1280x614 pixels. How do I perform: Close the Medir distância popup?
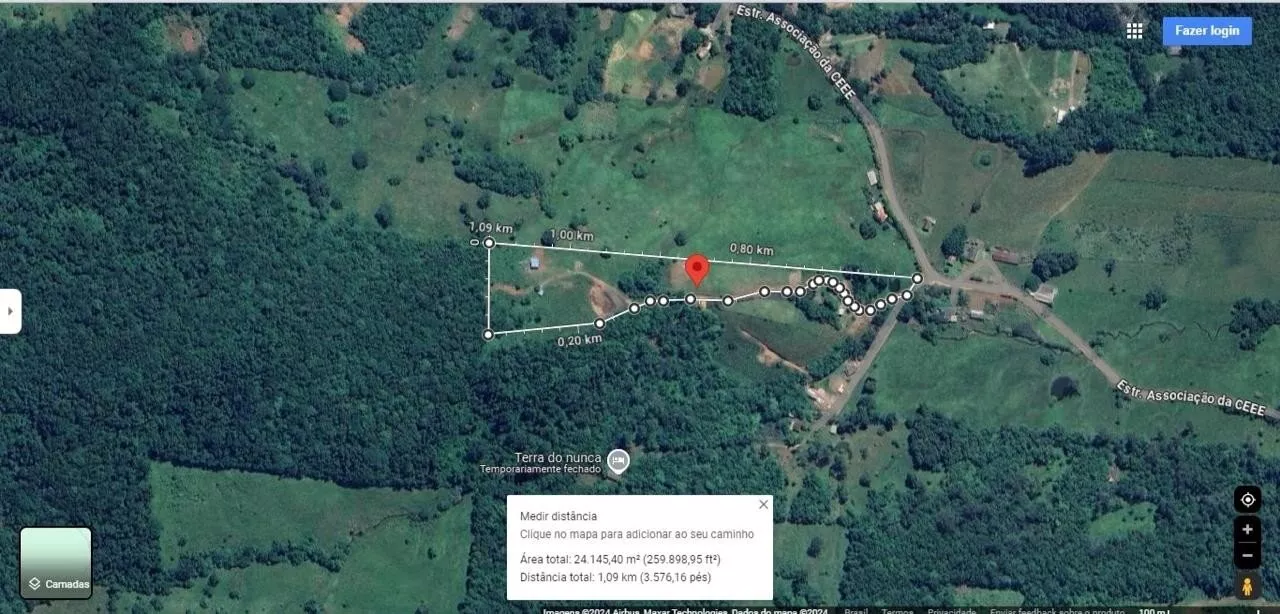pos(764,504)
